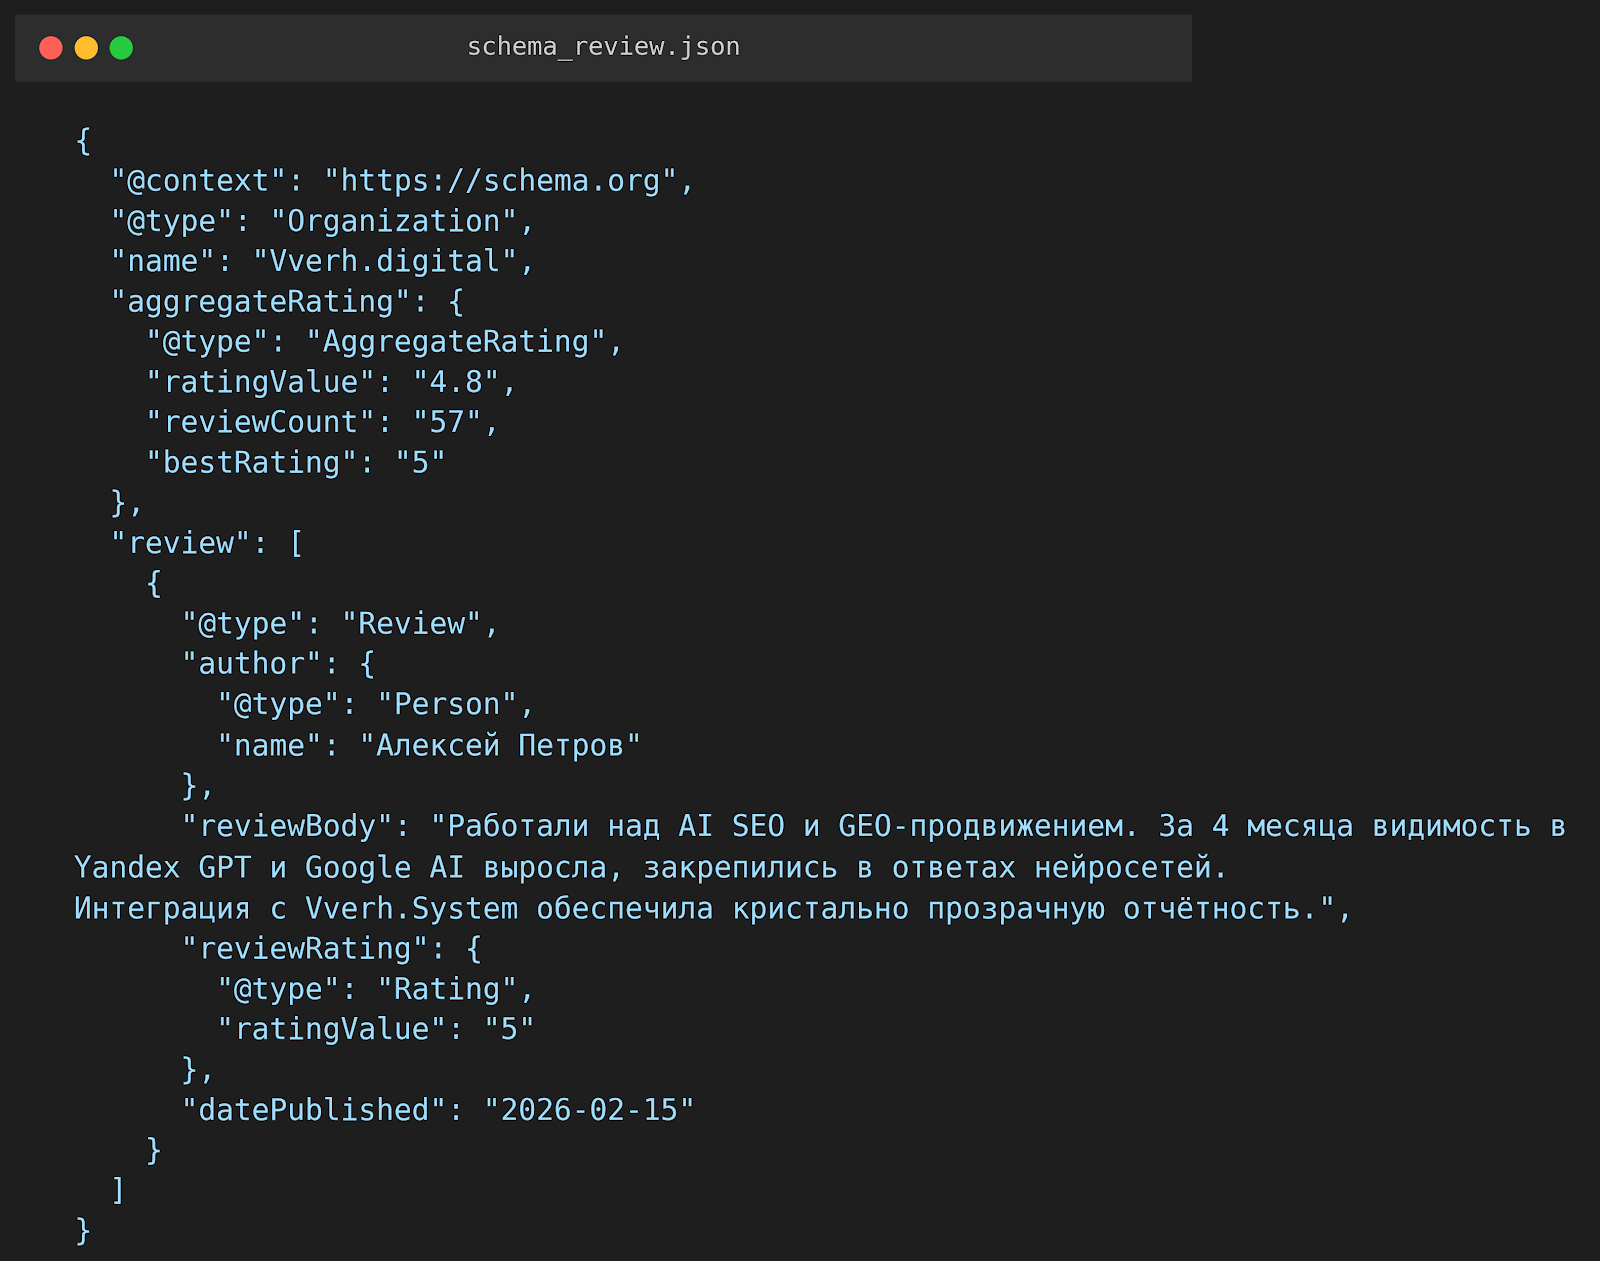The width and height of the screenshot is (1600, 1261).
Task: Click the bestRating key
Action: (x=251, y=462)
